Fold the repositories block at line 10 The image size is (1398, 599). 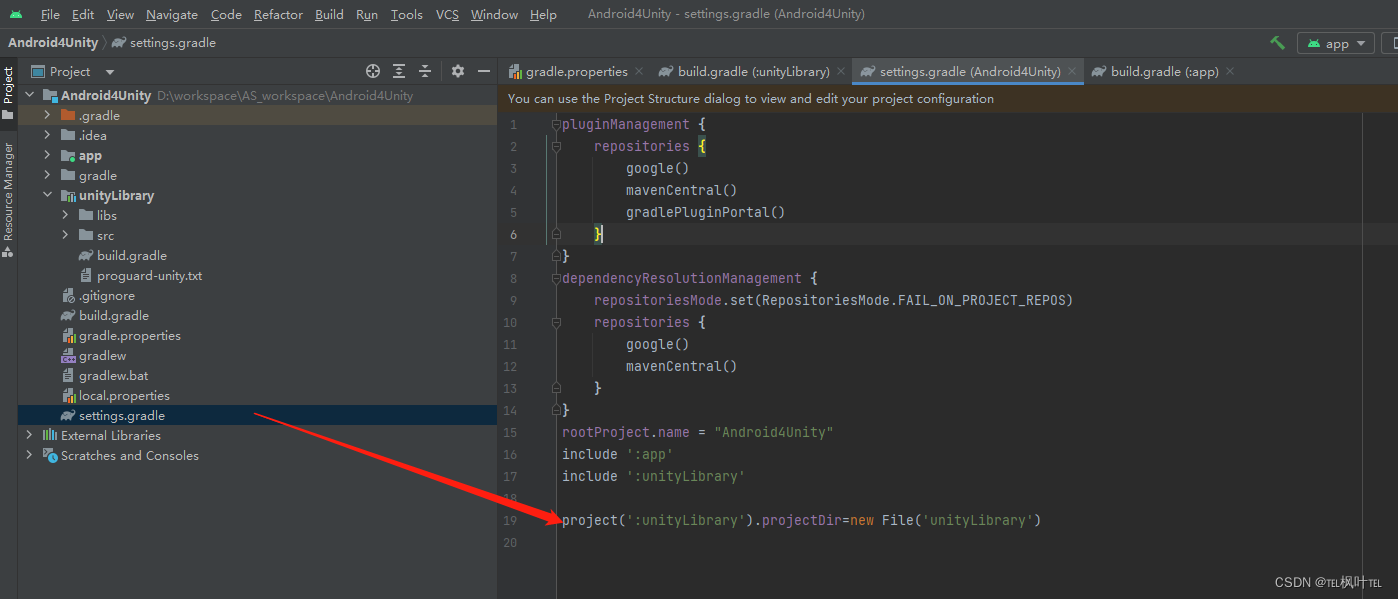[556, 322]
